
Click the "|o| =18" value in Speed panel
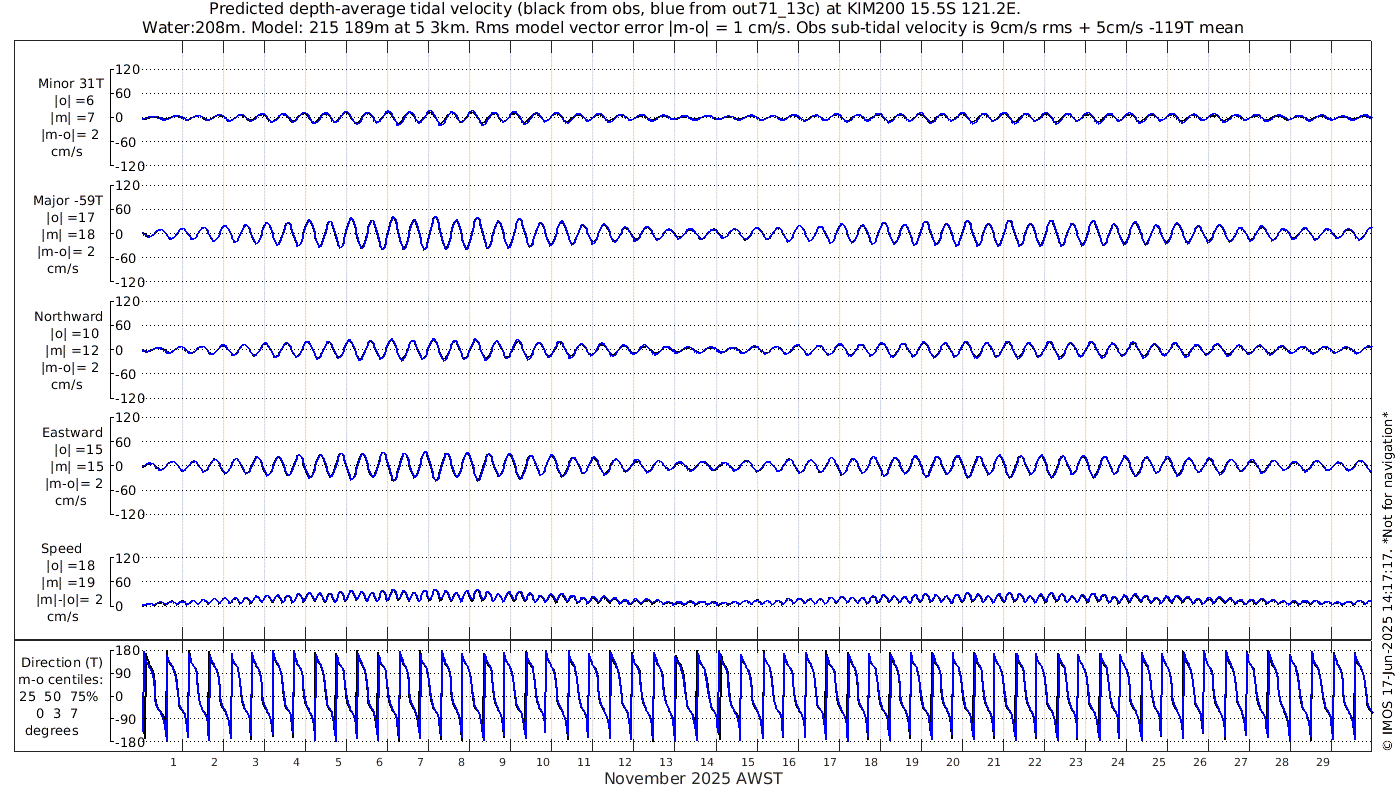[x=69, y=565]
